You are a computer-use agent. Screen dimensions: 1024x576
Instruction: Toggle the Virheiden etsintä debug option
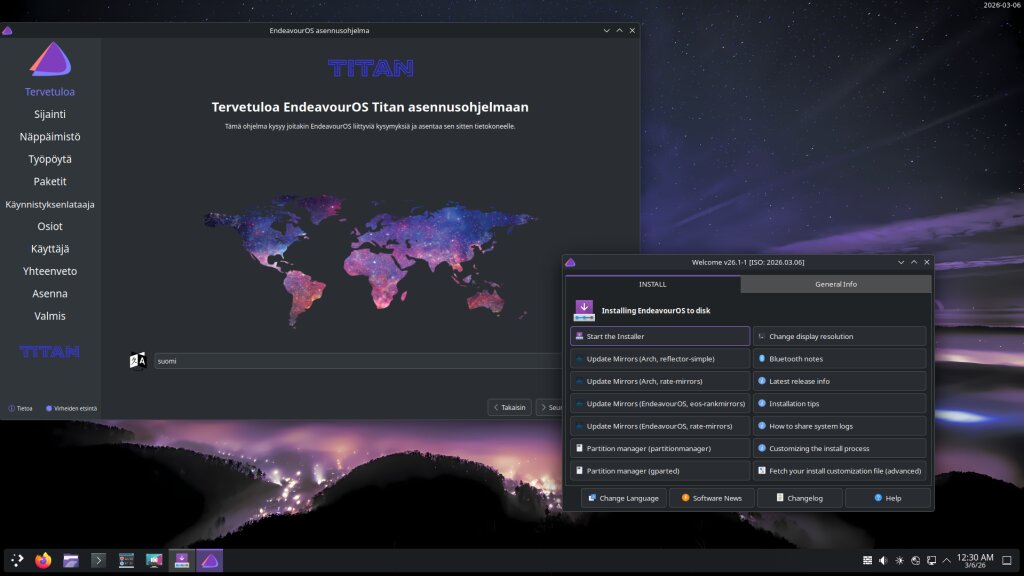[71, 408]
